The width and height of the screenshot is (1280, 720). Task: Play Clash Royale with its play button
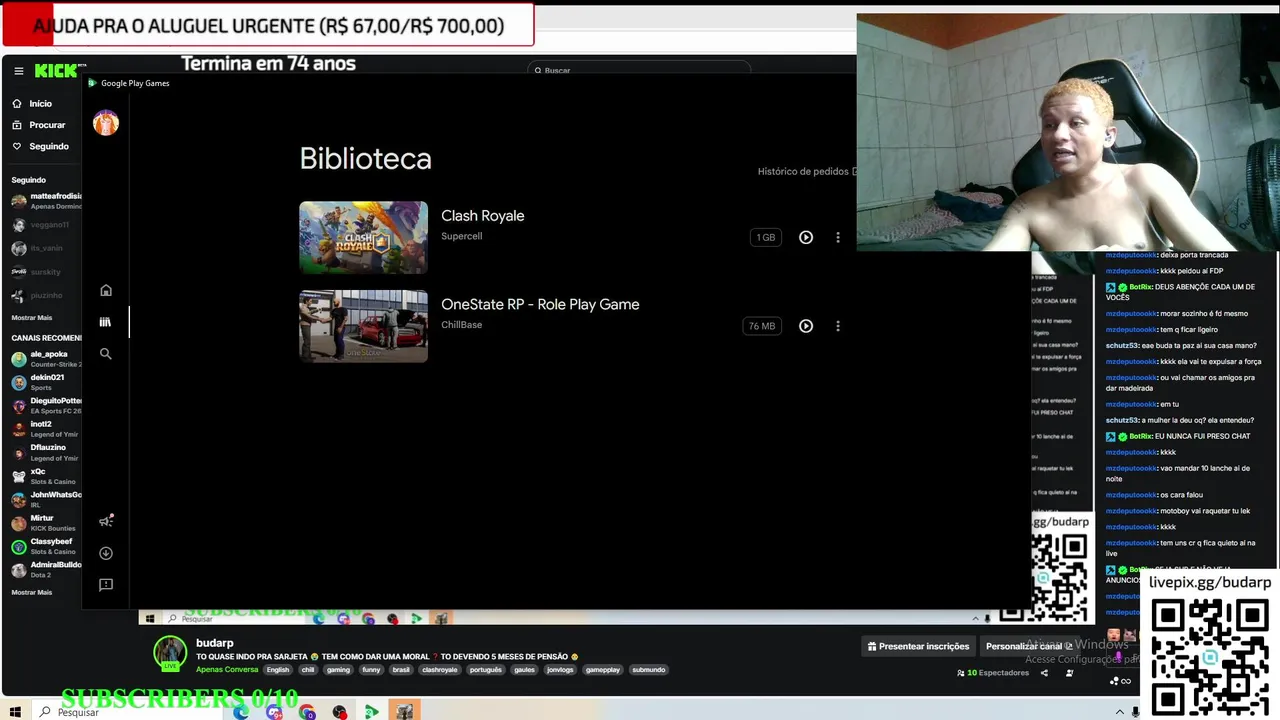[x=806, y=237]
